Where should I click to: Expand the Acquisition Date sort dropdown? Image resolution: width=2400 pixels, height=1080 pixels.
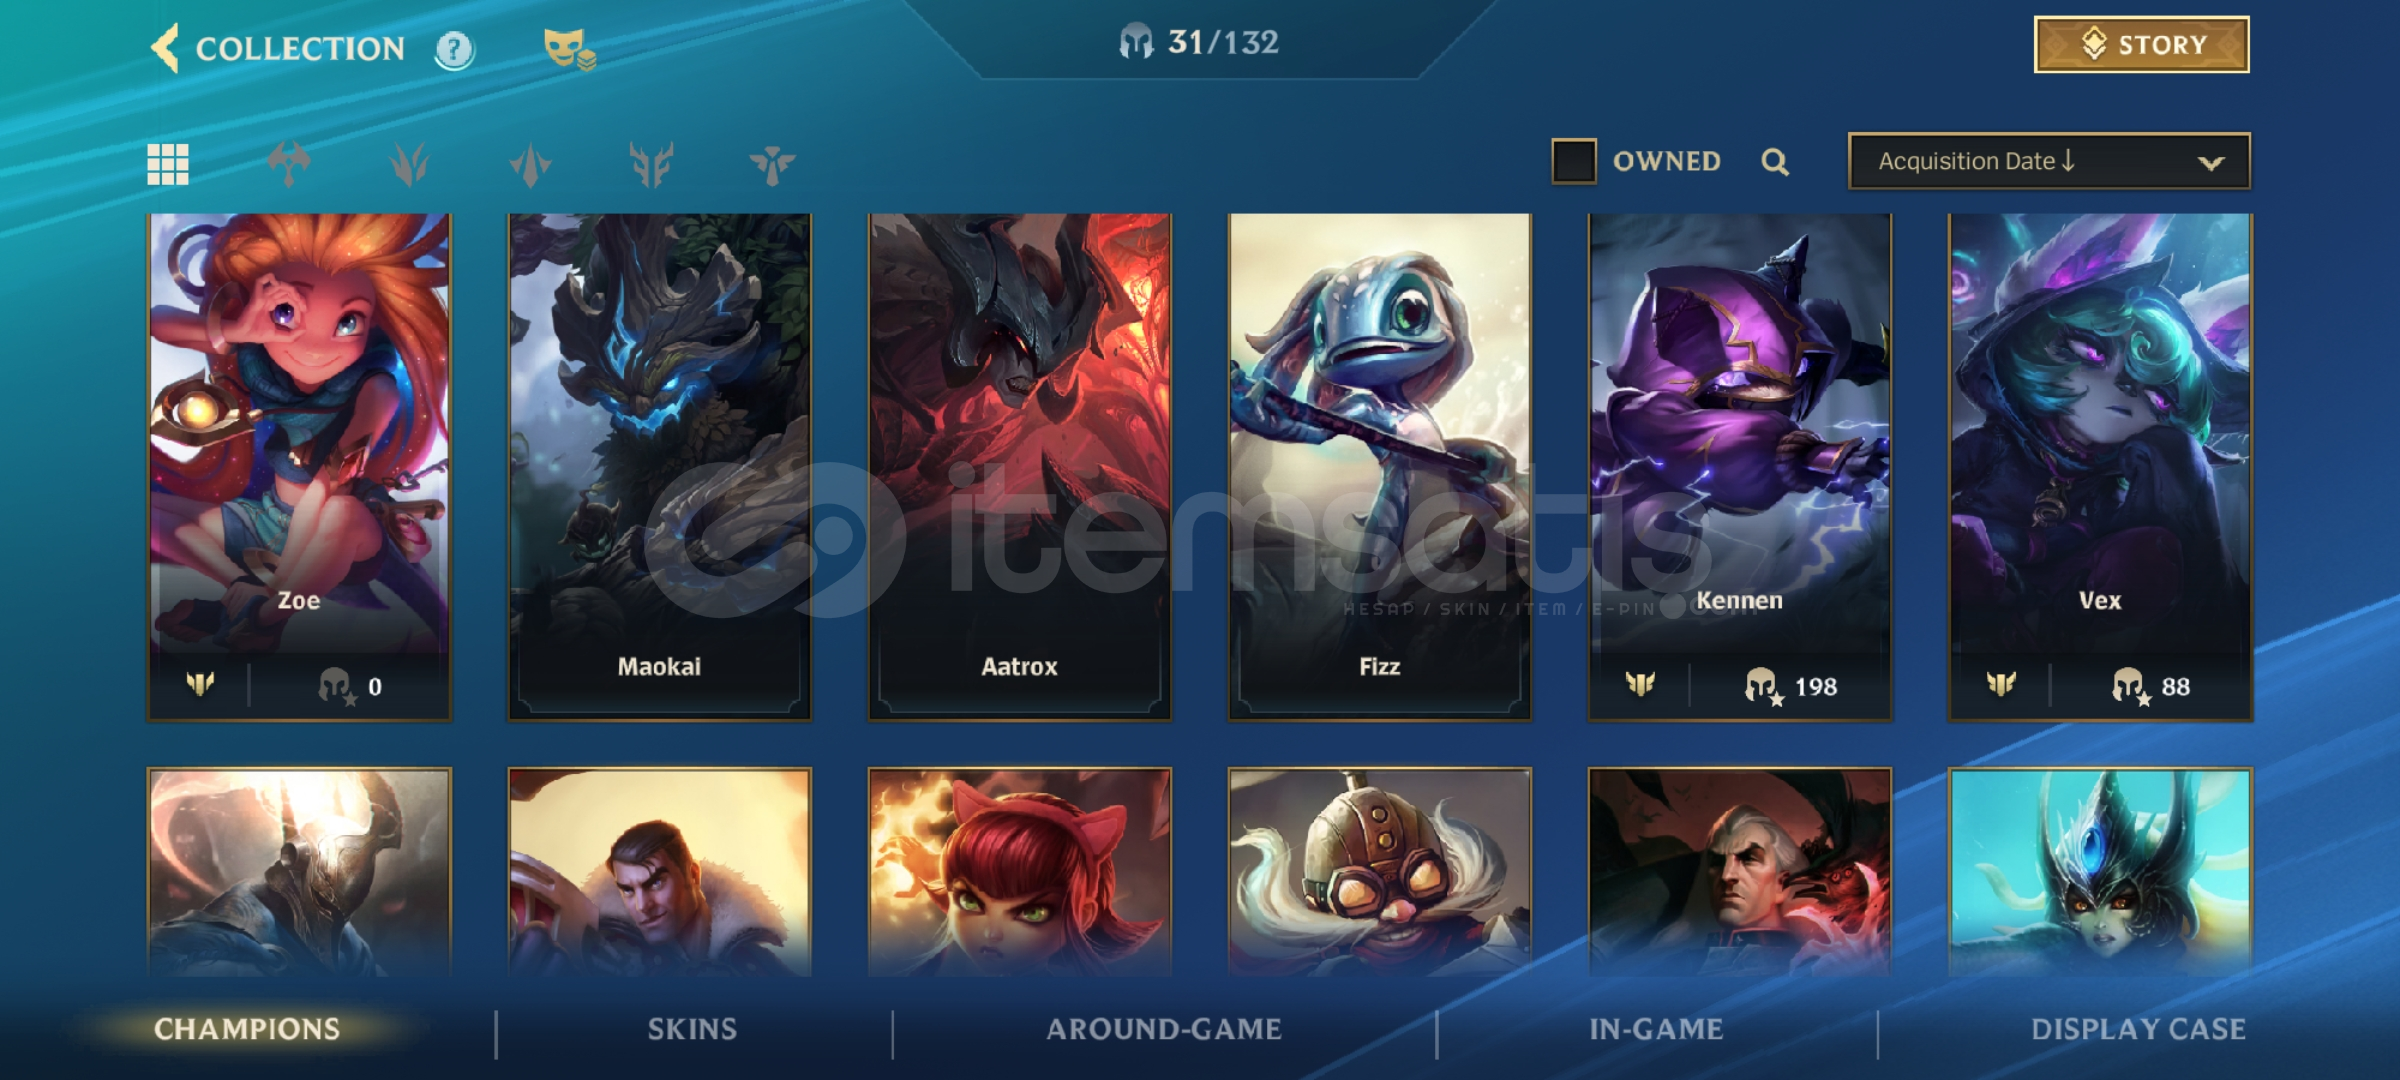2049,161
